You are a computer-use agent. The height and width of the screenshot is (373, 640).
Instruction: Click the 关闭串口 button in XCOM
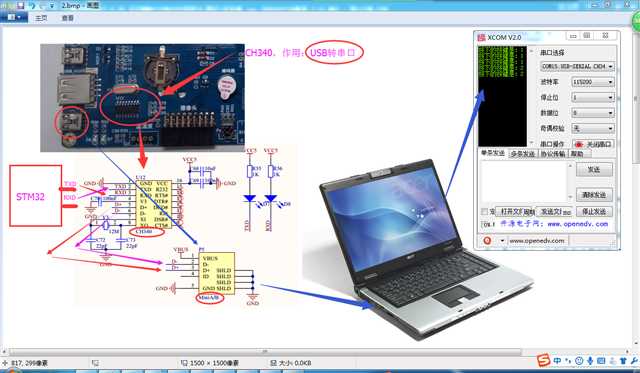593,144
